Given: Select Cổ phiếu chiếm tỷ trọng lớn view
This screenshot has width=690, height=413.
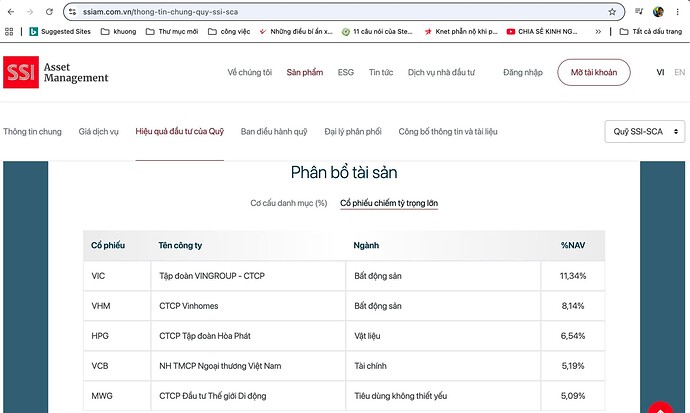Looking at the screenshot, I should coord(389,203).
